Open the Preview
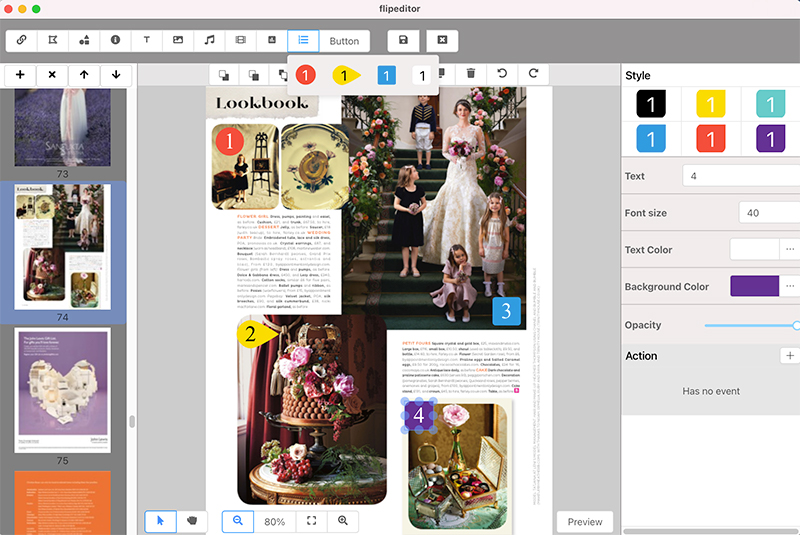This screenshot has width=800, height=535. click(585, 522)
